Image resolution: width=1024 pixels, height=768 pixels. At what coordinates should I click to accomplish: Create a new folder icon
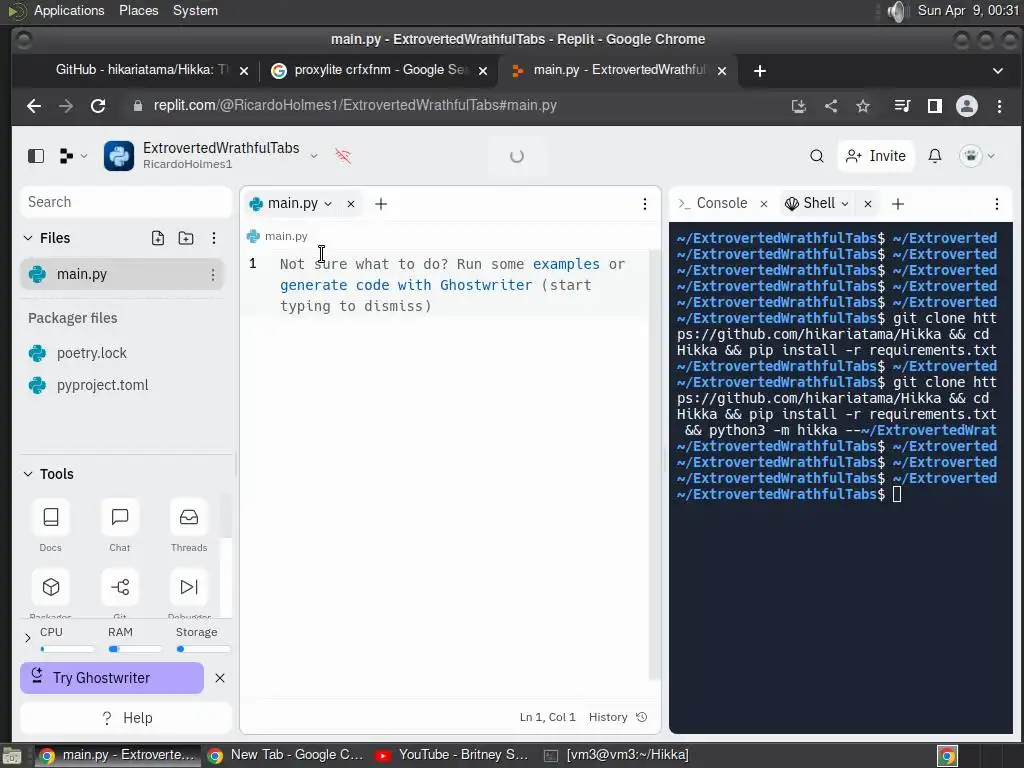(x=186, y=238)
